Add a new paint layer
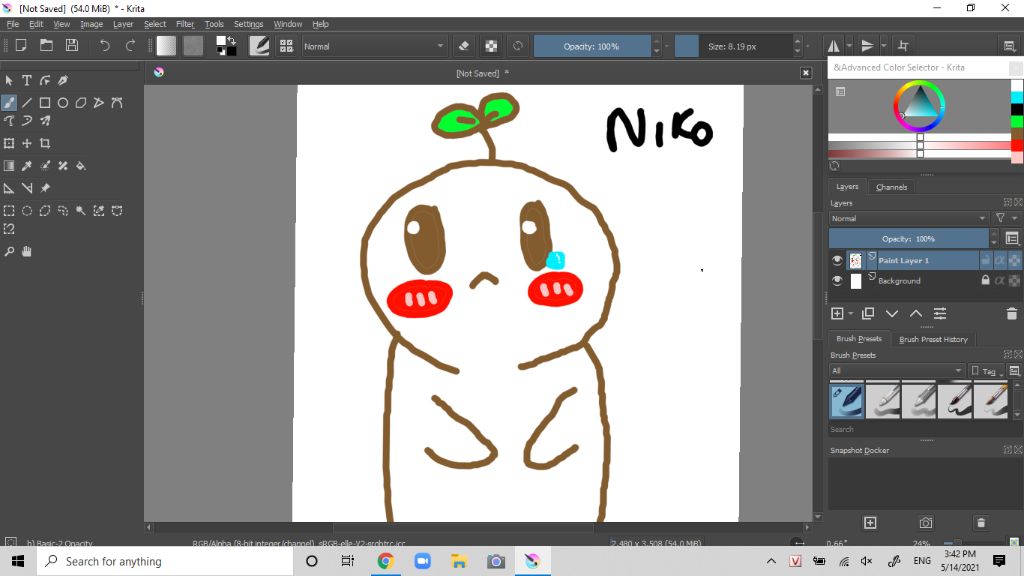The image size is (1024, 576). coord(837,314)
